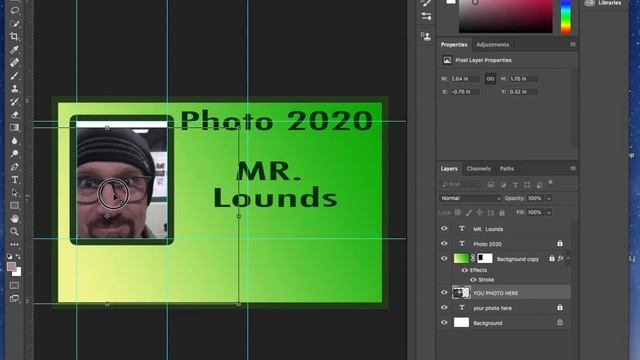640x360 pixels.
Task: Open the layer filter kind dropdown
Action: coord(460,184)
